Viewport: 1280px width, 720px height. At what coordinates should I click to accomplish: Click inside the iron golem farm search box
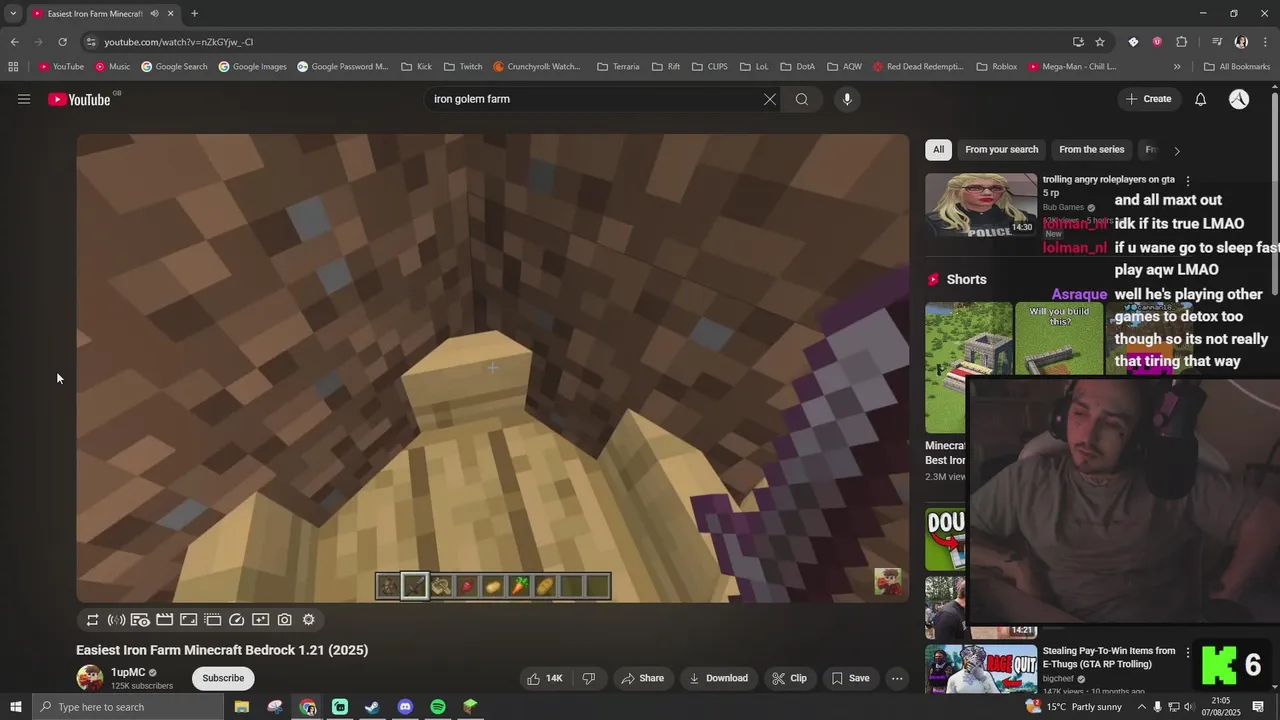tap(595, 99)
